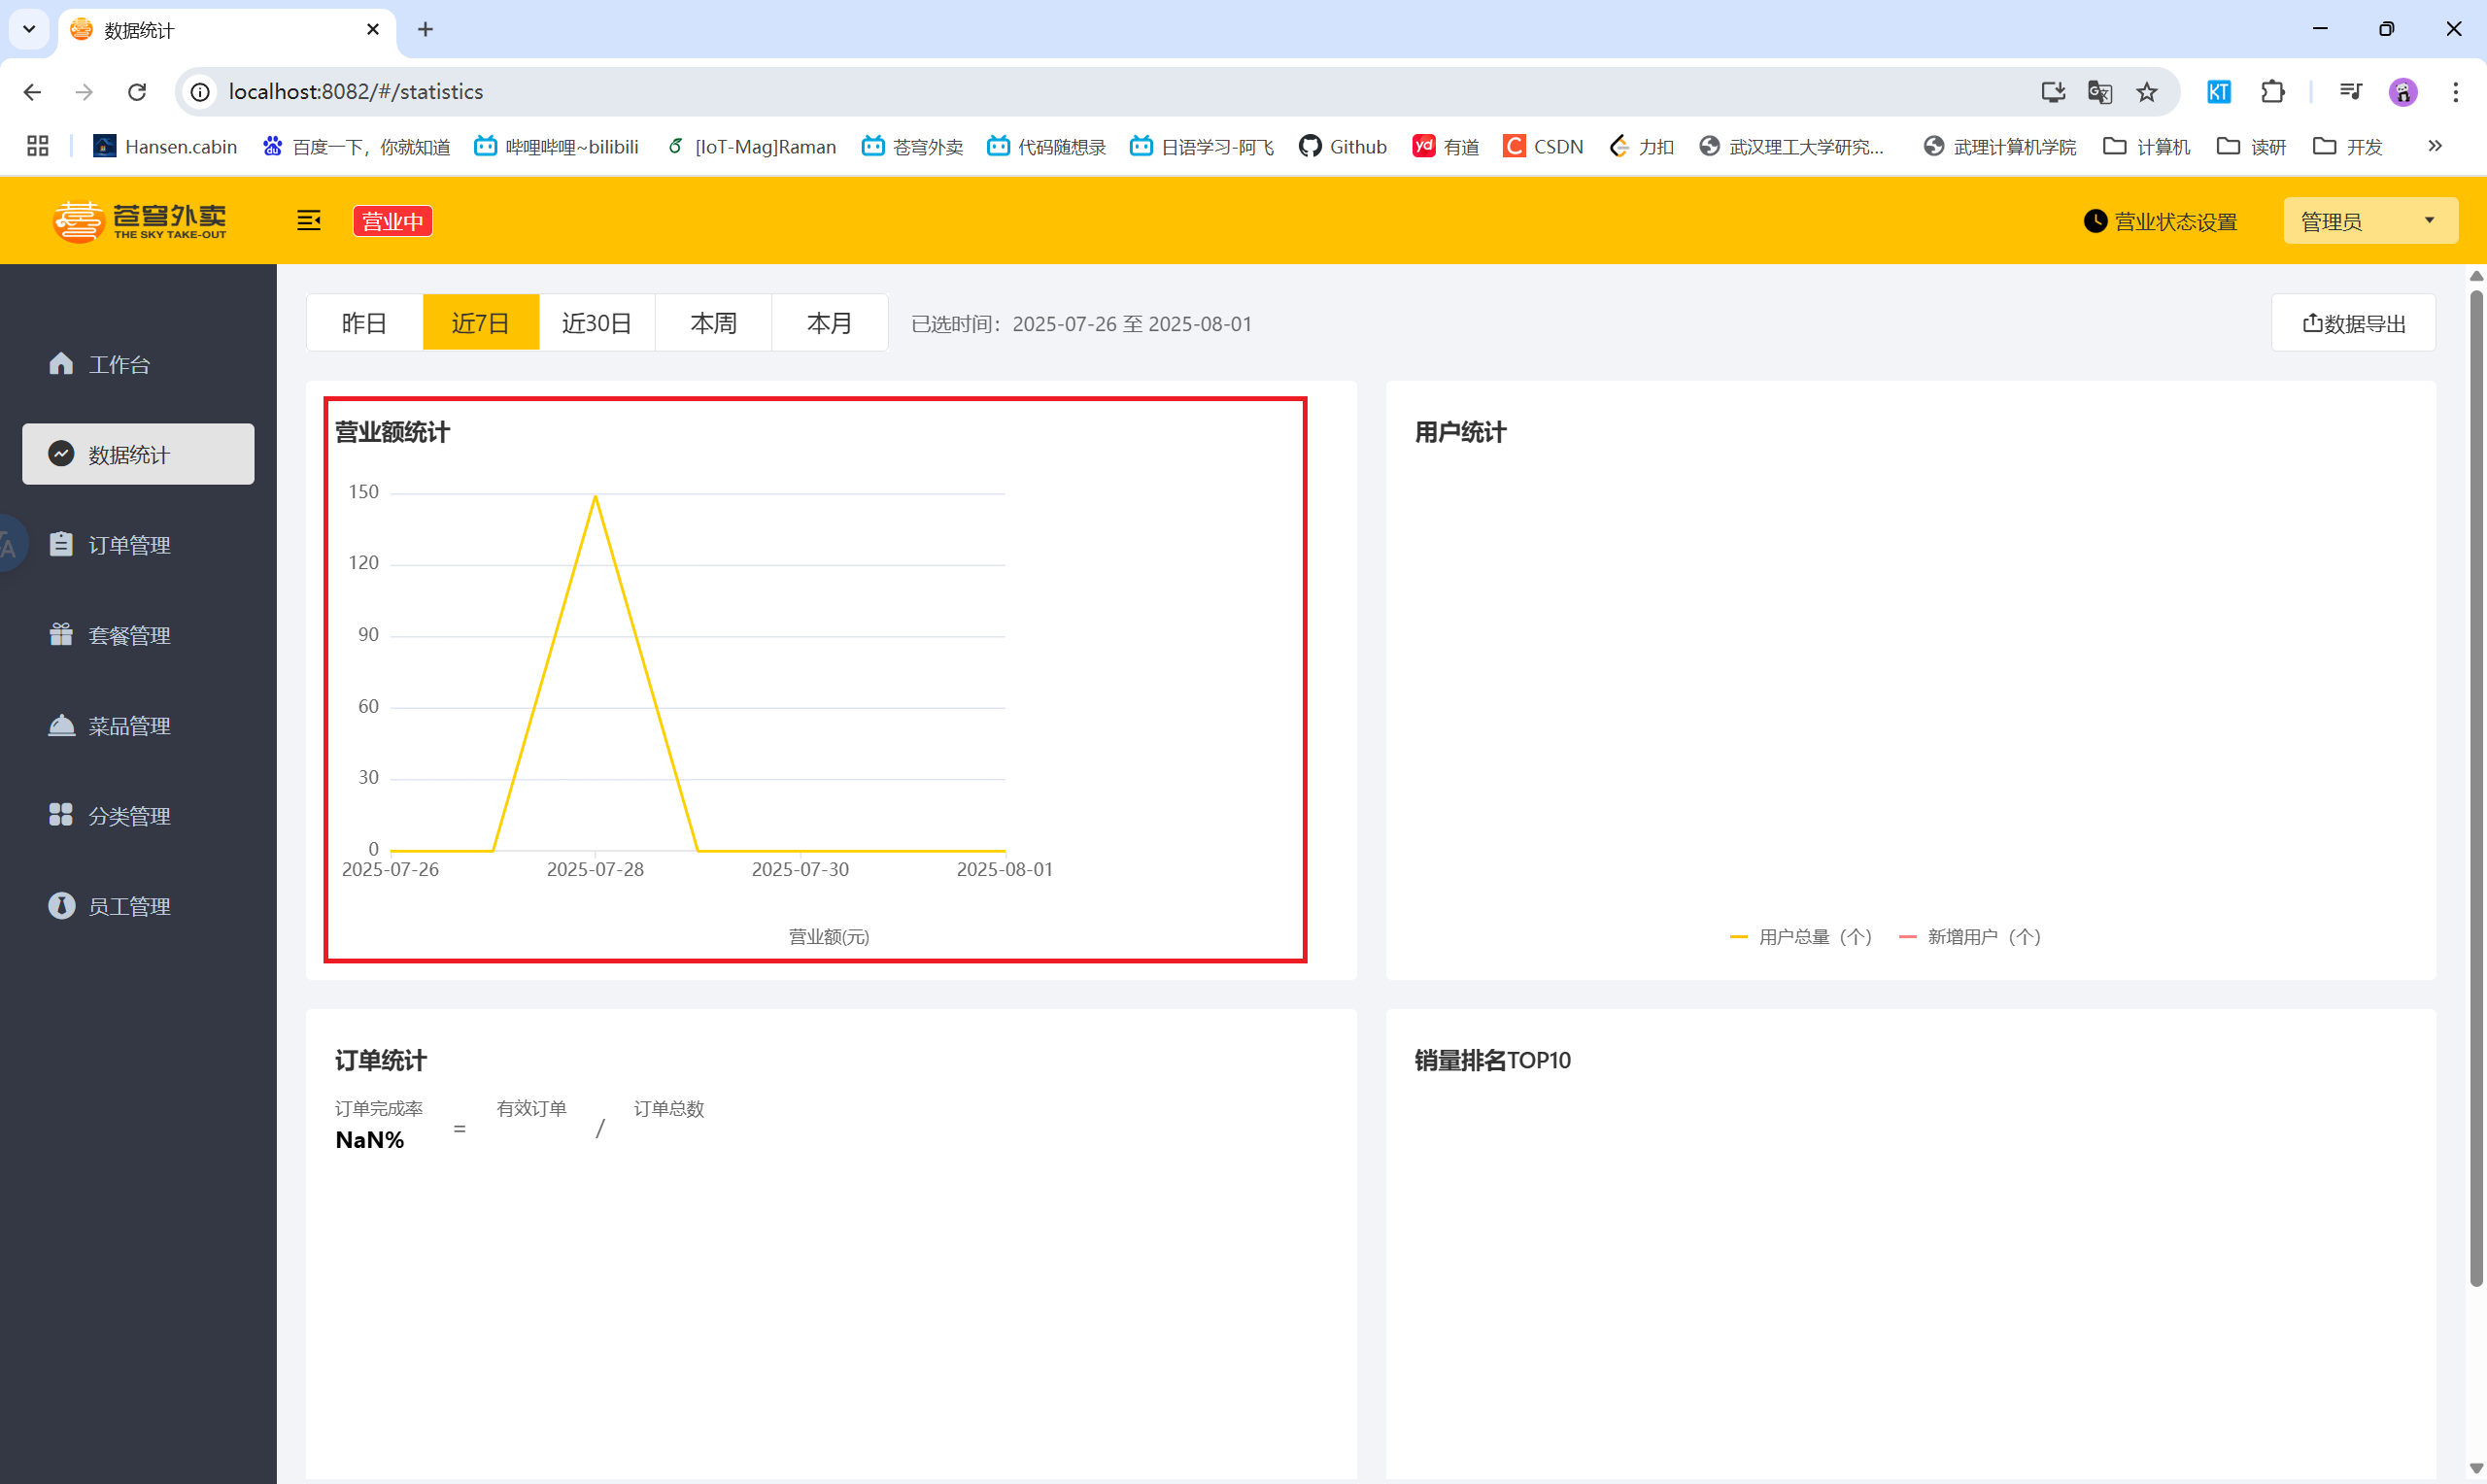The height and width of the screenshot is (1484, 2487).
Task: Go to 套餐管理 gift icon
Action: pos(62,635)
